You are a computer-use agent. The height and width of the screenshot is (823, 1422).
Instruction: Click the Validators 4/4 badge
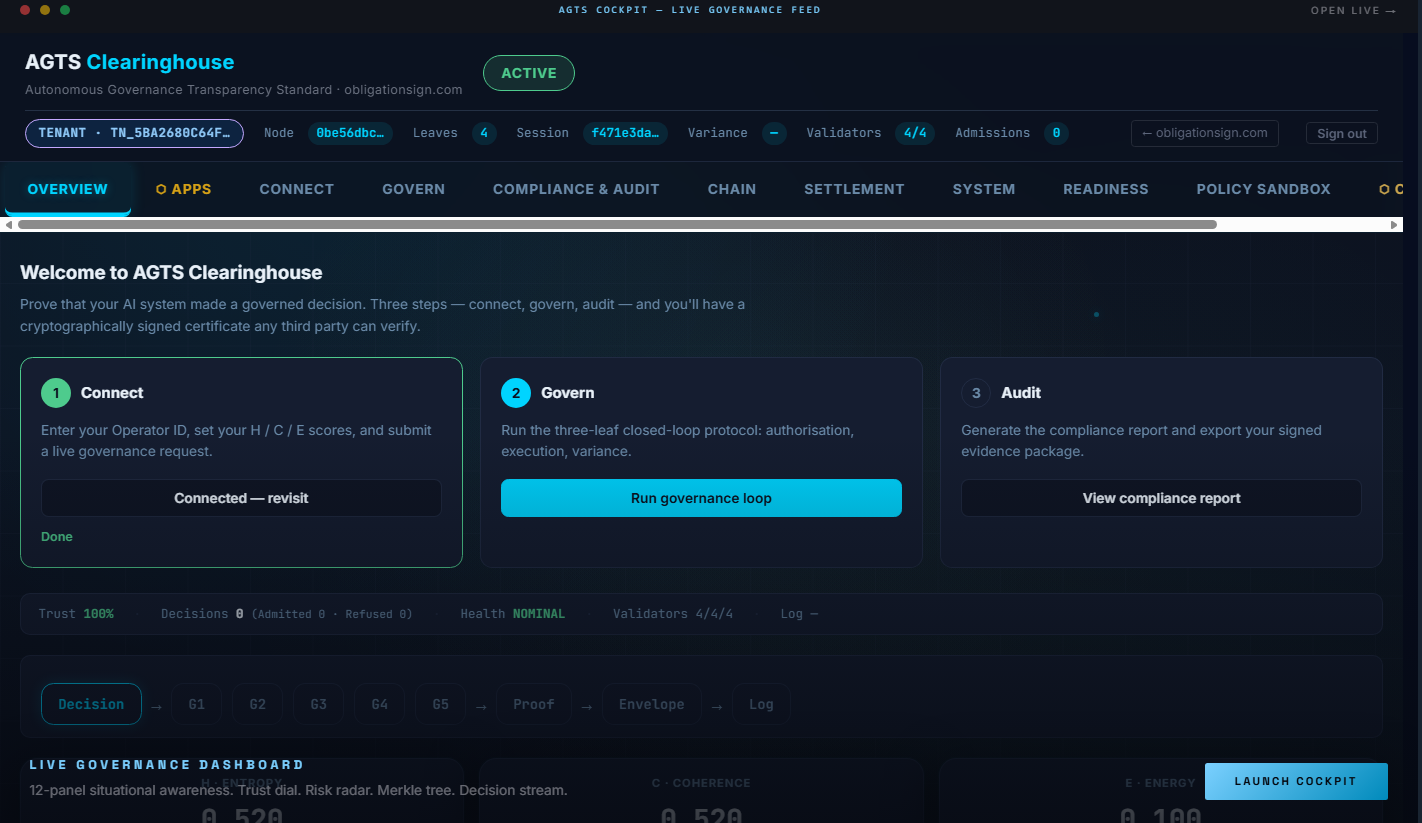915,133
